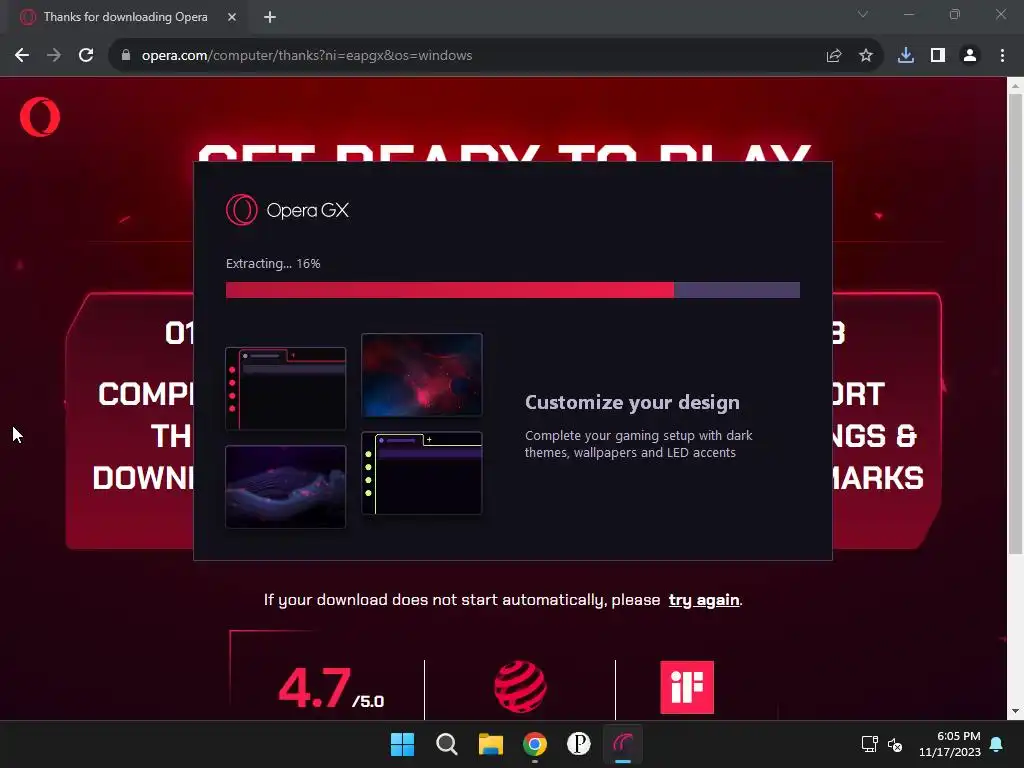Click the browser forward arrow
The image size is (1024, 768).
pyautogui.click(x=54, y=56)
